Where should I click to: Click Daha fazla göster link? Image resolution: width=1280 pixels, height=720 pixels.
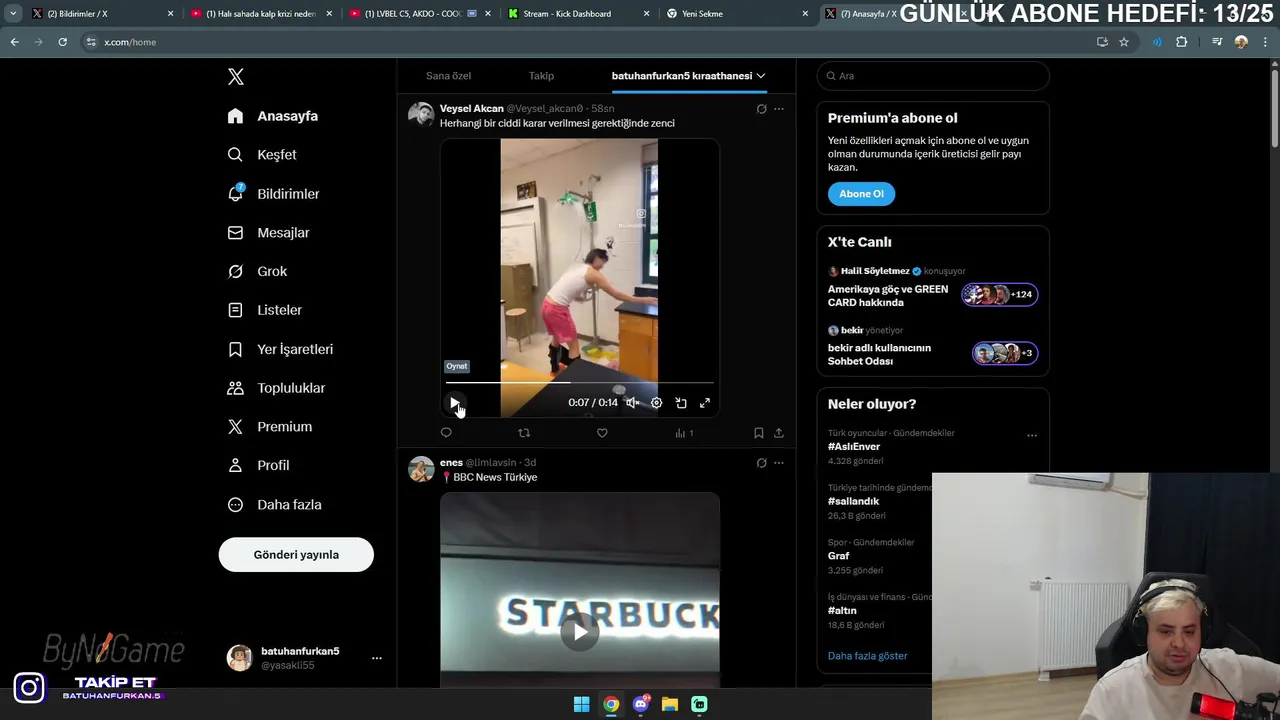pos(867,656)
